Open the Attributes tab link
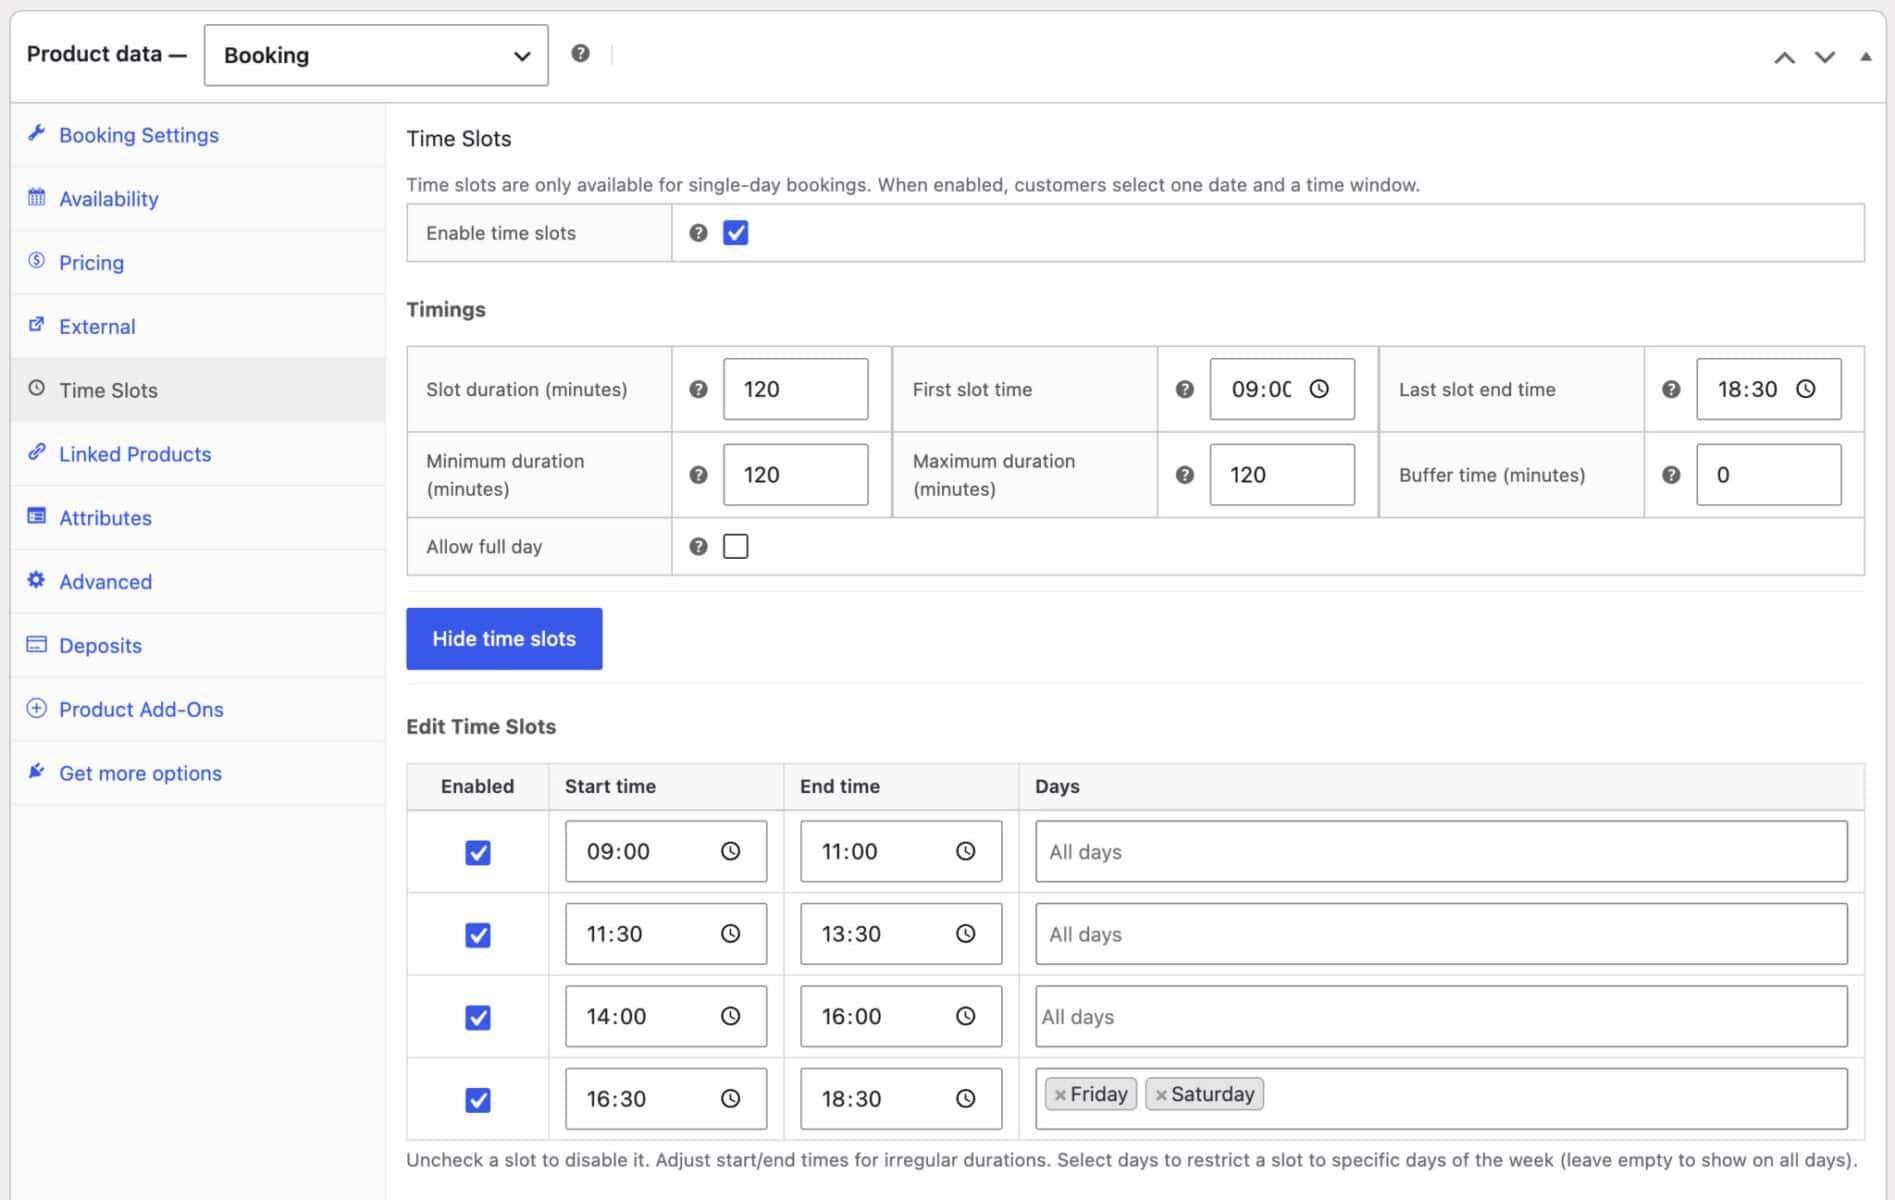Image resolution: width=1895 pixels, height=1200 pixels. [x=105, y=518]
